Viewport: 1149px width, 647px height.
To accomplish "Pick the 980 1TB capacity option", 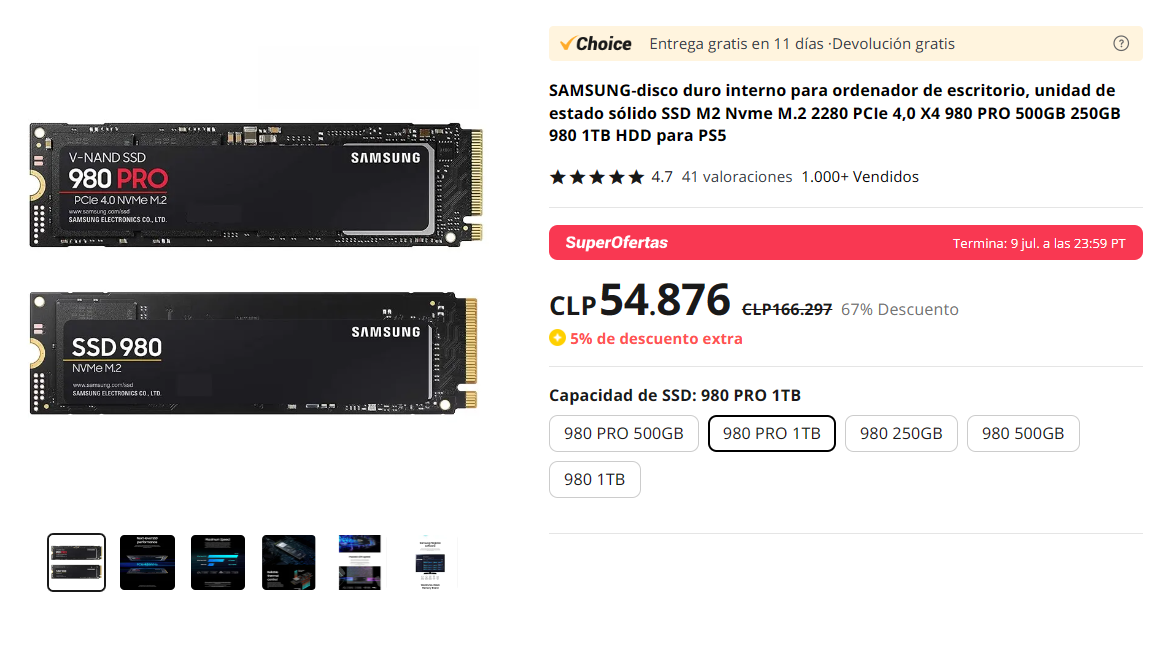I will coord(594,480).
